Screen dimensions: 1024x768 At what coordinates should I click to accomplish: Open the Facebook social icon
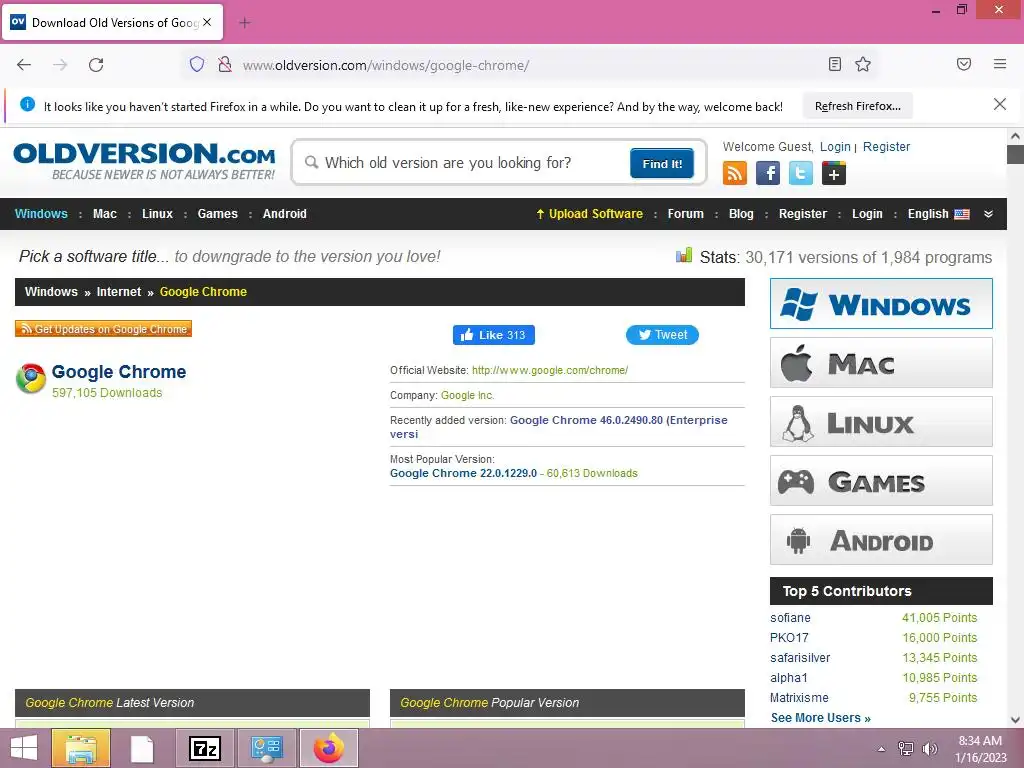[x=768, y=173]
